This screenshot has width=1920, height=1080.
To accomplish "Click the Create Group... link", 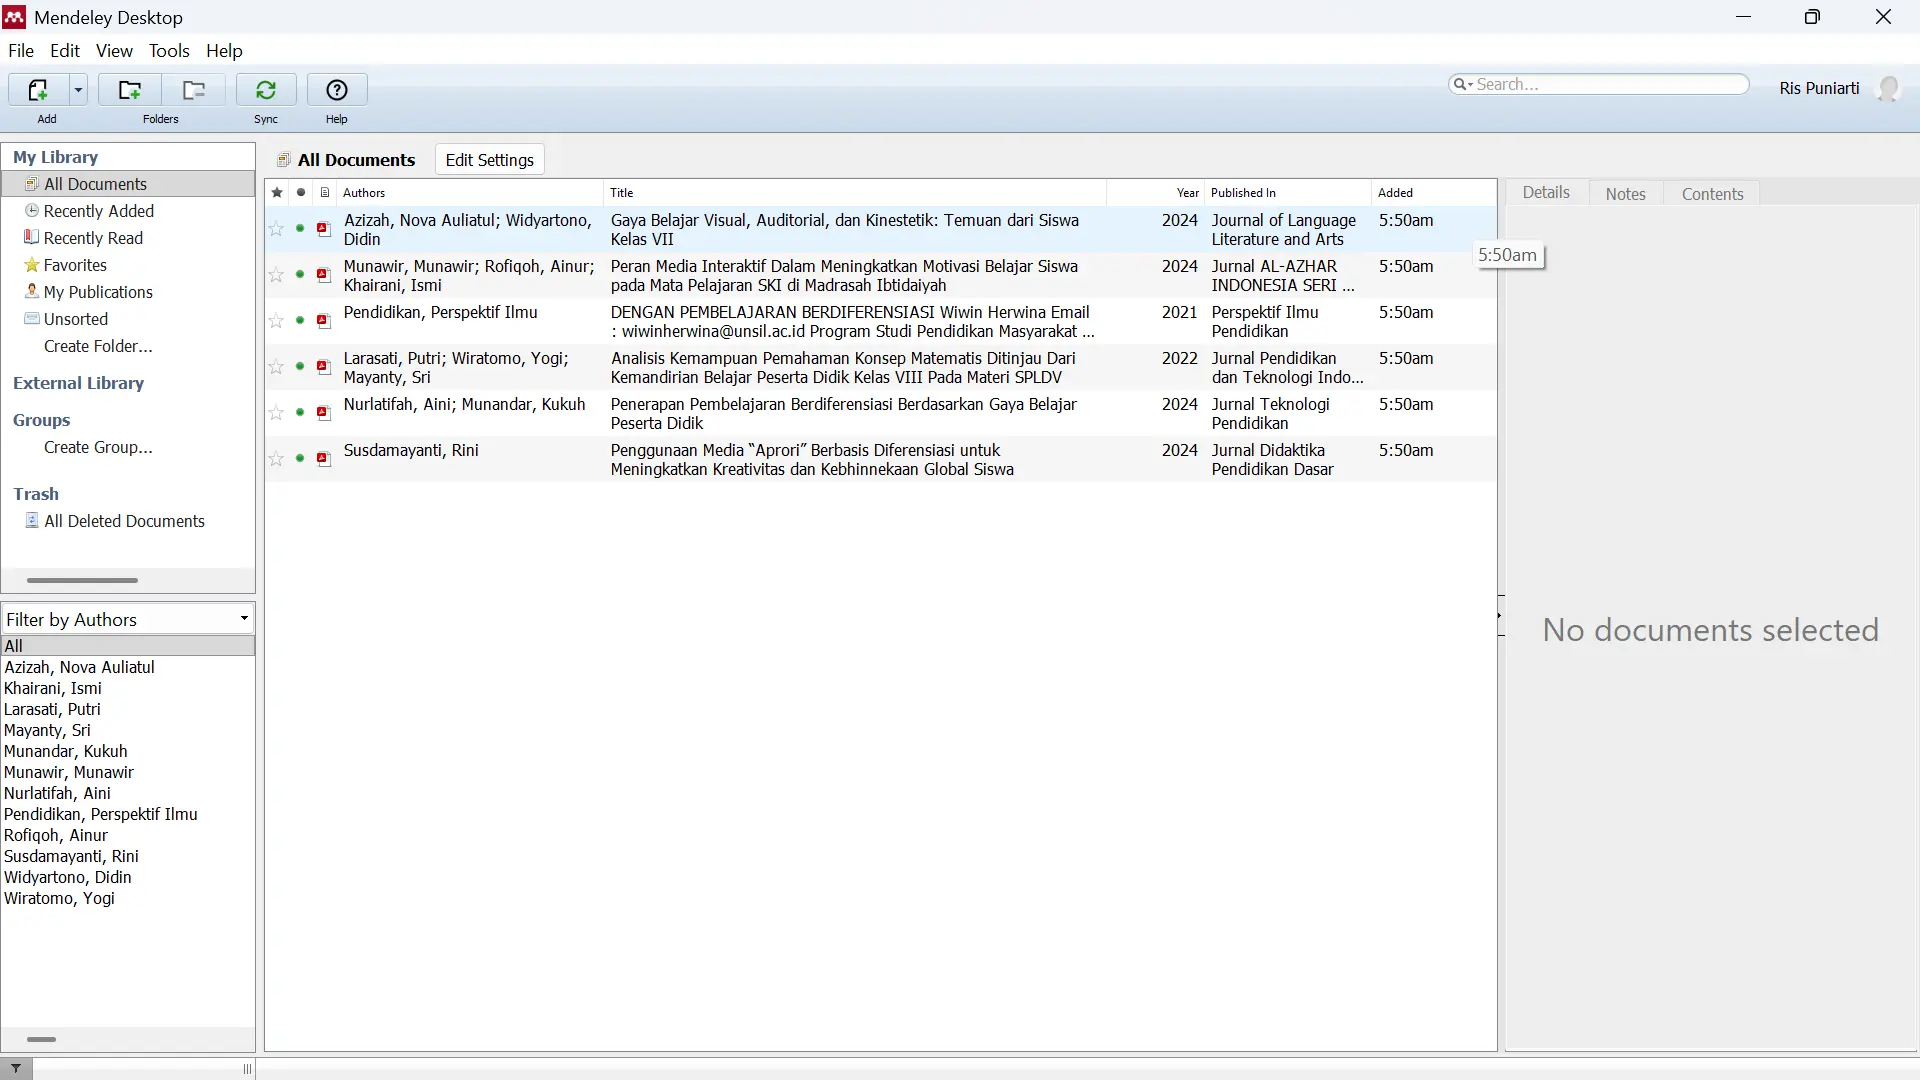I will (98, 448).
